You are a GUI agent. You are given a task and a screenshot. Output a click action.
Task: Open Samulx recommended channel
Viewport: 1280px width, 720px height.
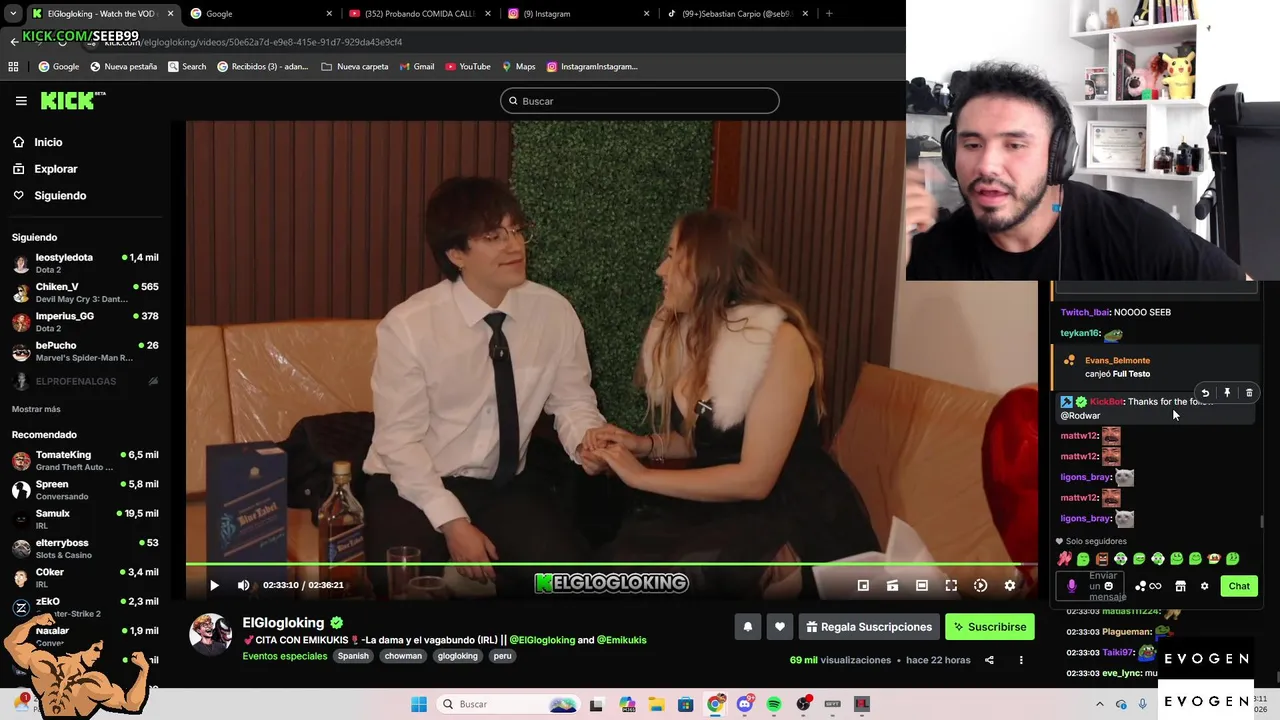pos(85,519)
